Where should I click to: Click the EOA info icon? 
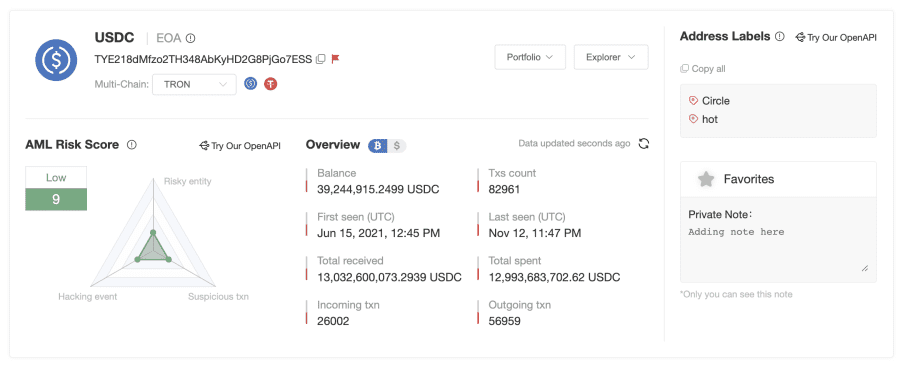click(191, 38)
